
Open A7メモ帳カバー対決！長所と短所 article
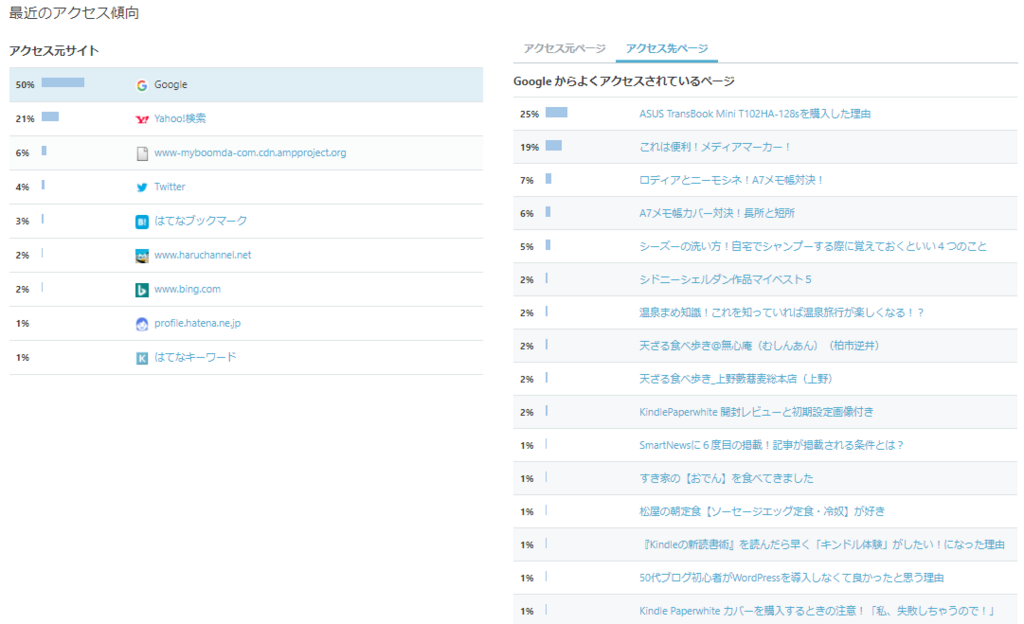[x=716, y=213]
